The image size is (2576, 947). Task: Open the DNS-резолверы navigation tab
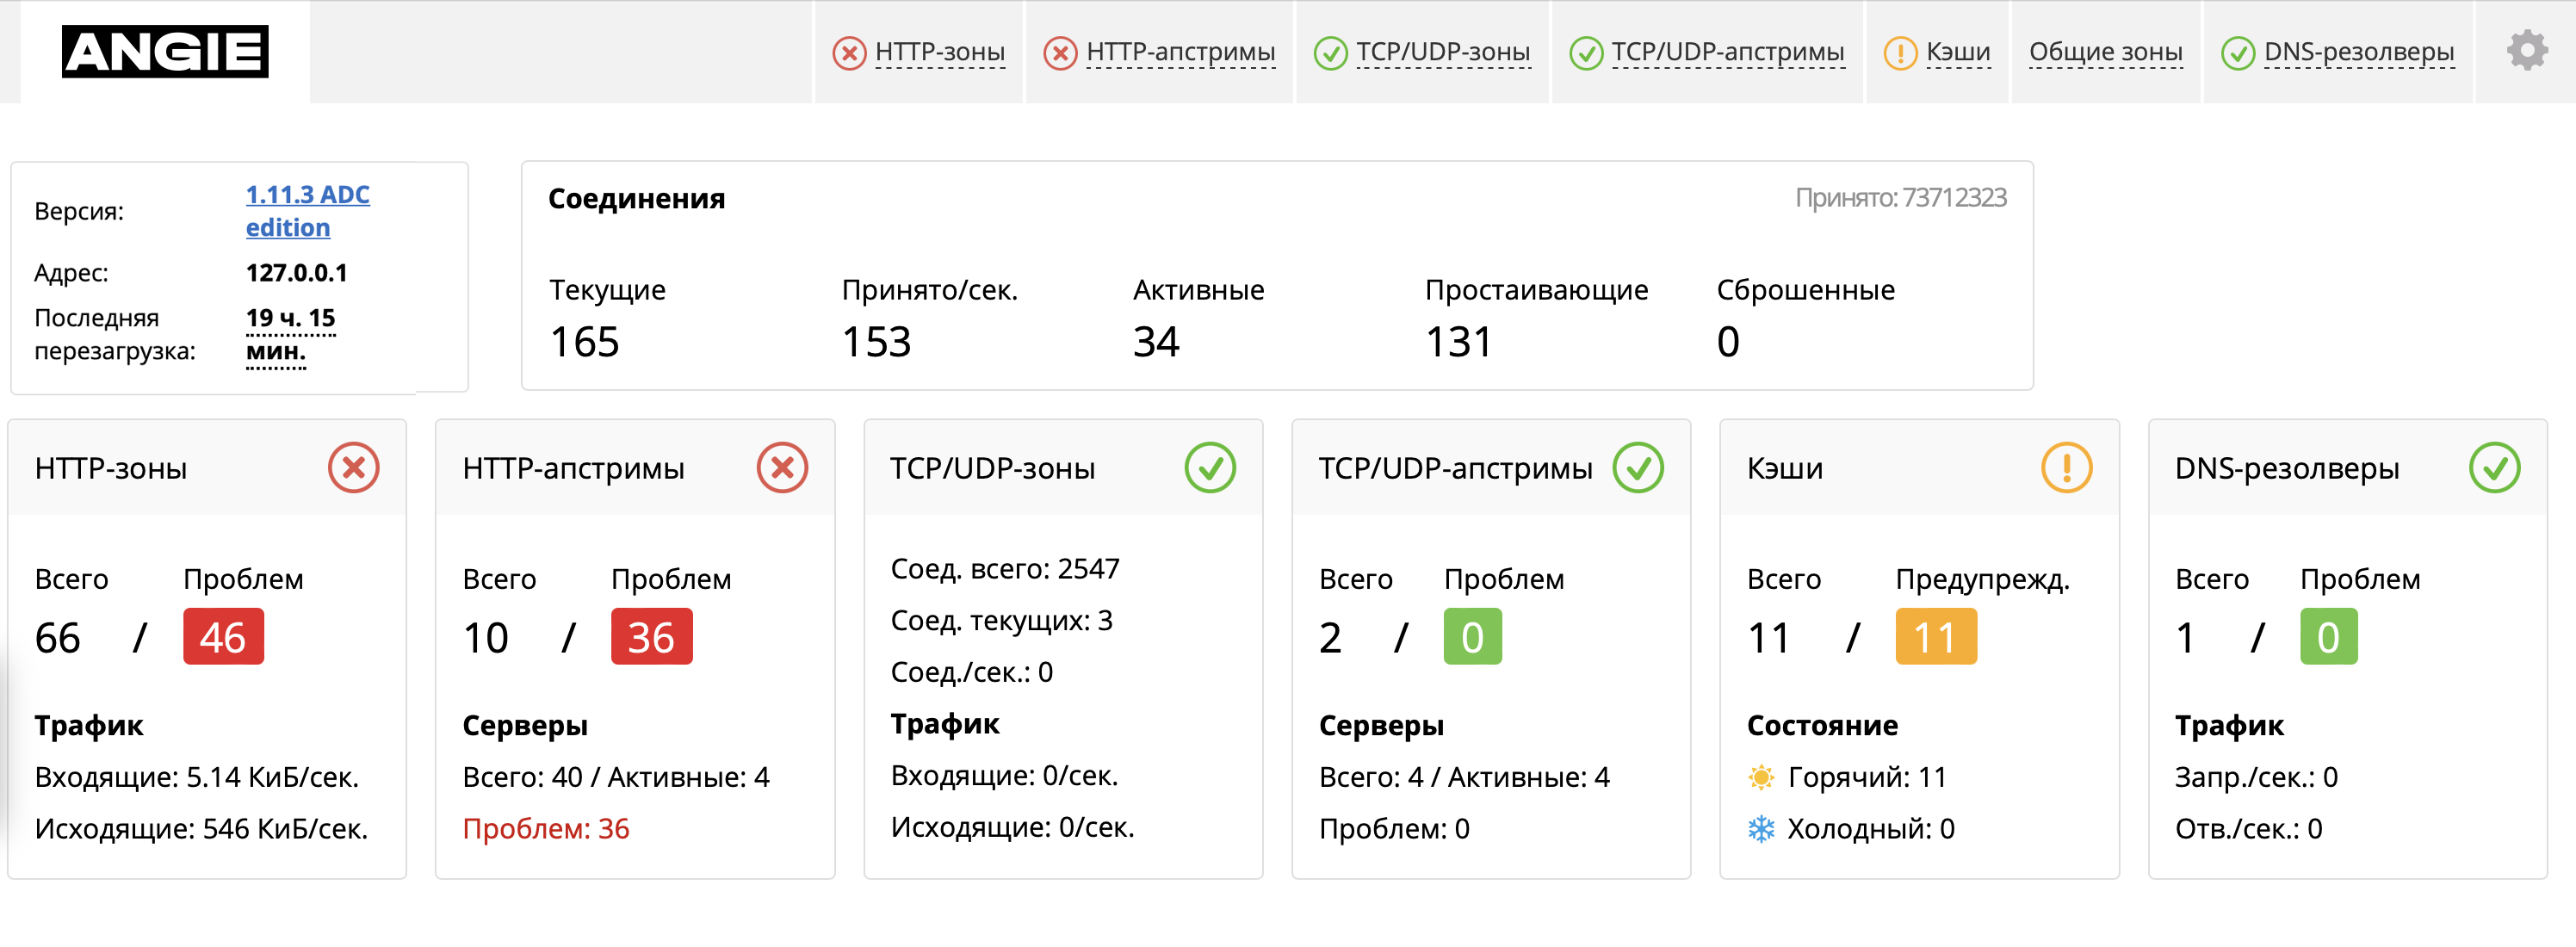coord(2338,52)
